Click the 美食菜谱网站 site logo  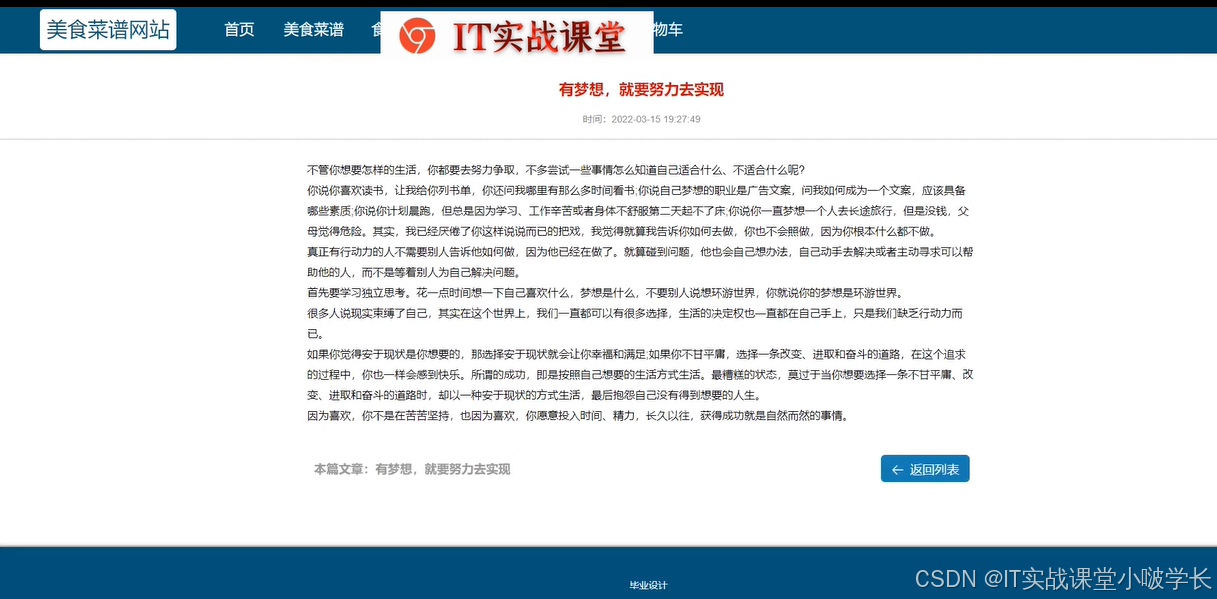point(108,30)
